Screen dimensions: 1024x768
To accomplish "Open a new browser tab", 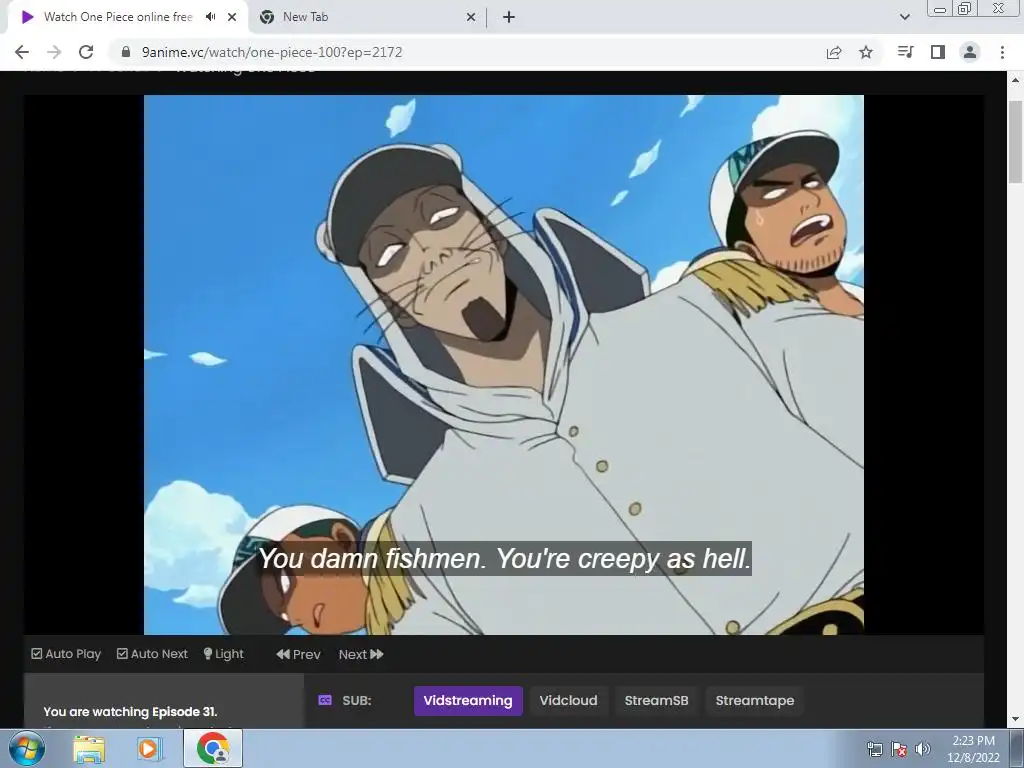I will (509, 17).
